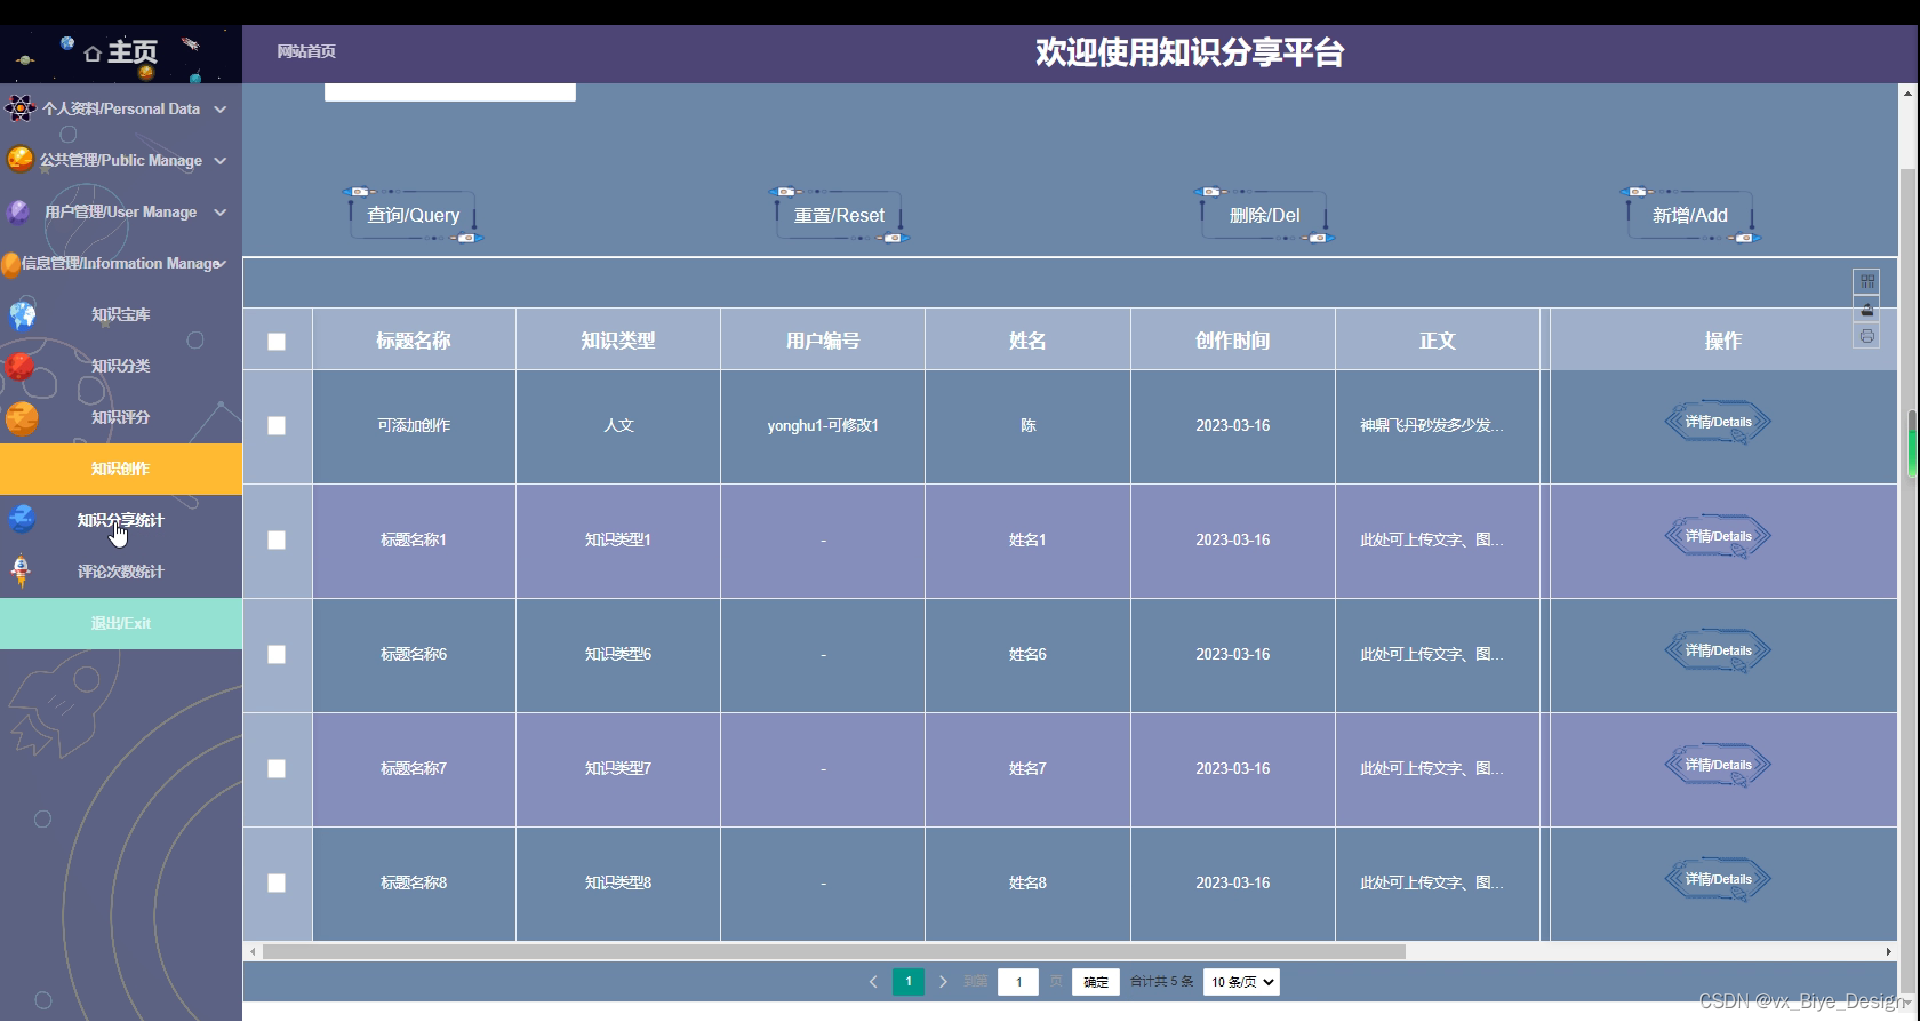Select page 1 in pagination

[x=908, y=982]
